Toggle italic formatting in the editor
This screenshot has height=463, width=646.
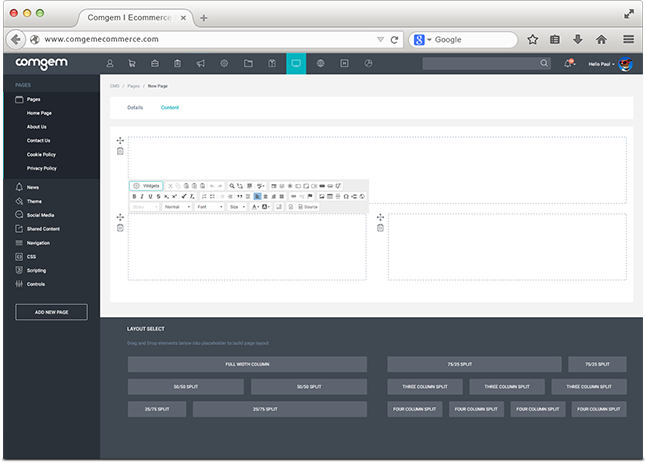pyautogui.click(x=142, y=196)
